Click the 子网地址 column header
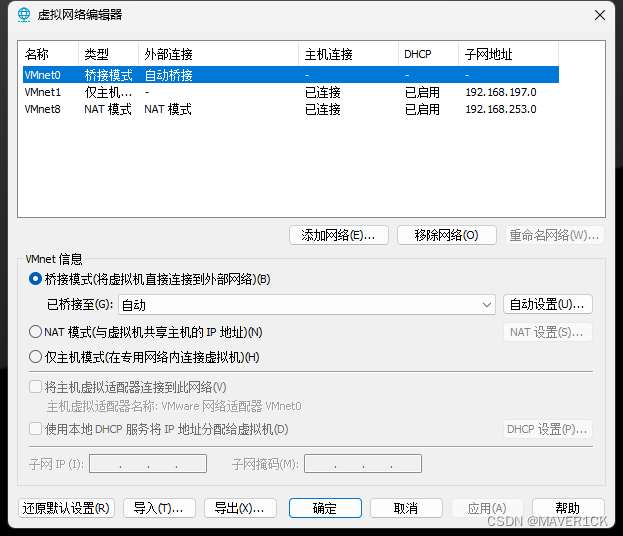 pos(509,54)
